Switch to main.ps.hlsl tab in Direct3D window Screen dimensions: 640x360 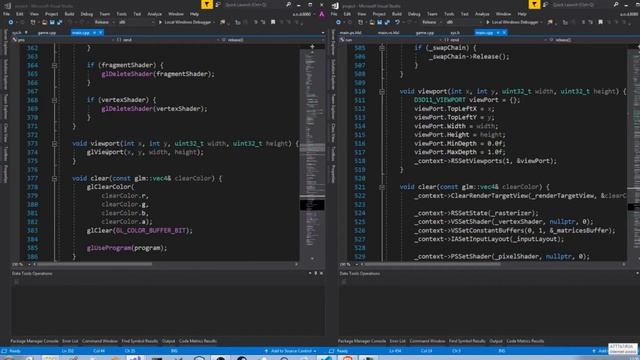click(x=351, y=32)
